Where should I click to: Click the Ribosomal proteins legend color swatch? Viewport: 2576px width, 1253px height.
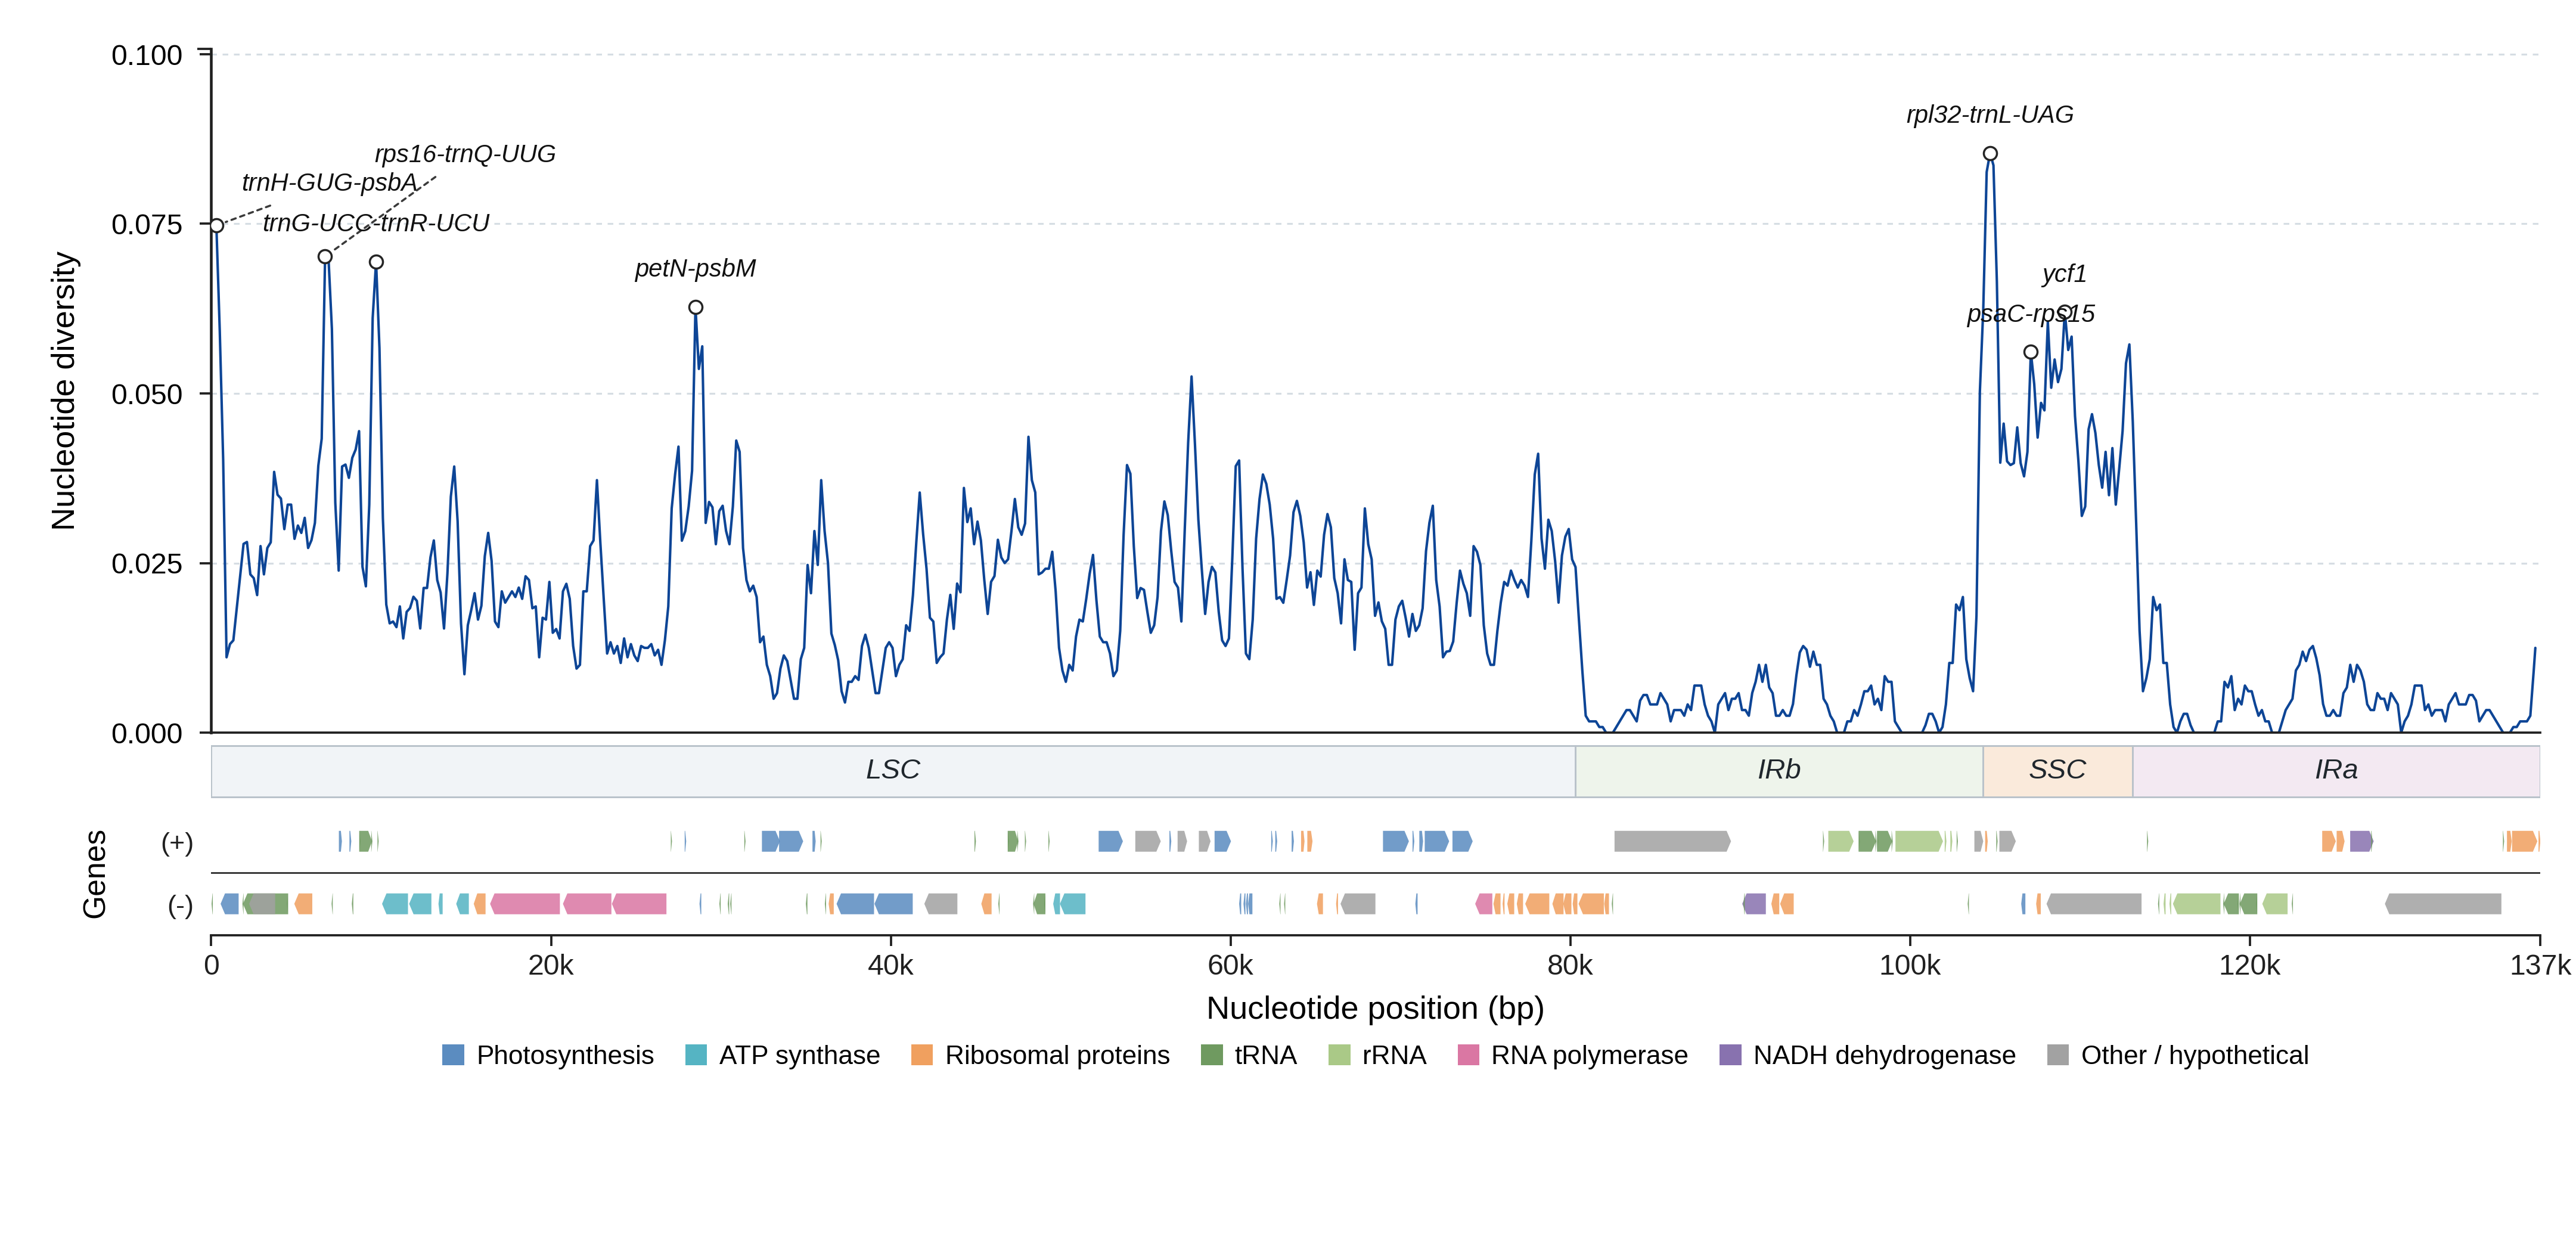922,1055
